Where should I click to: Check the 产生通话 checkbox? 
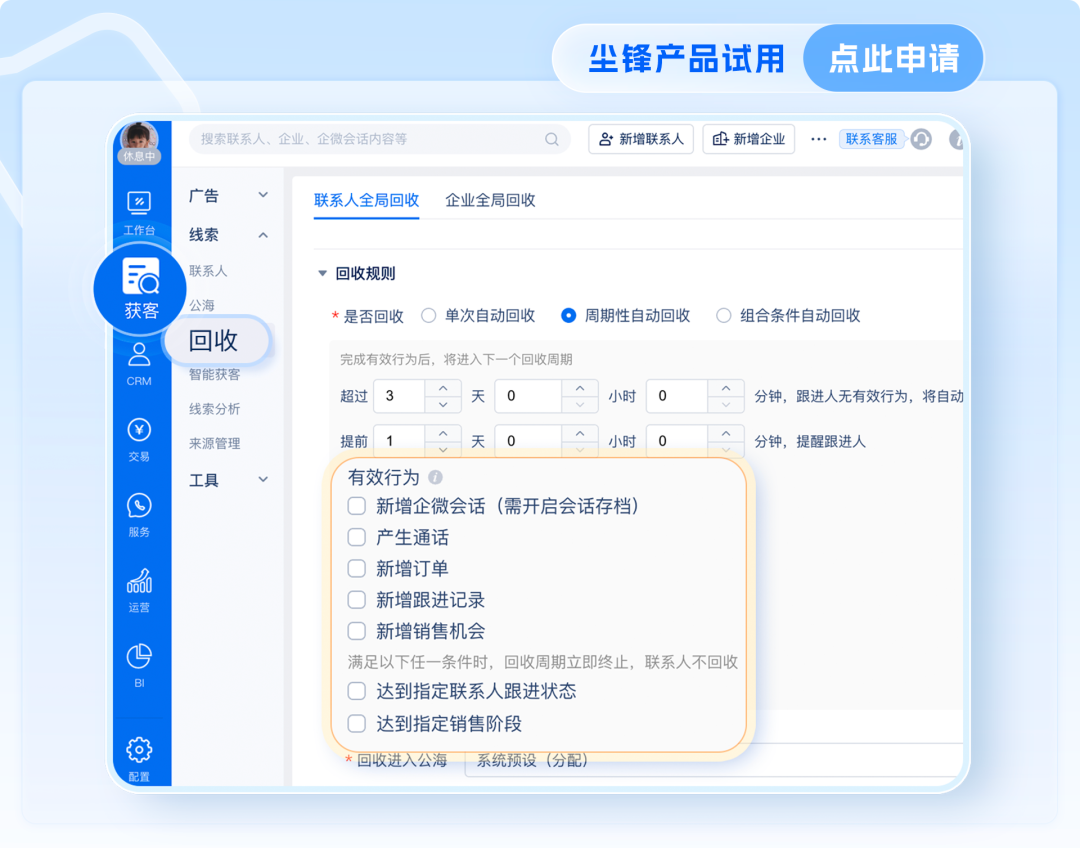[x=357, y=537]
